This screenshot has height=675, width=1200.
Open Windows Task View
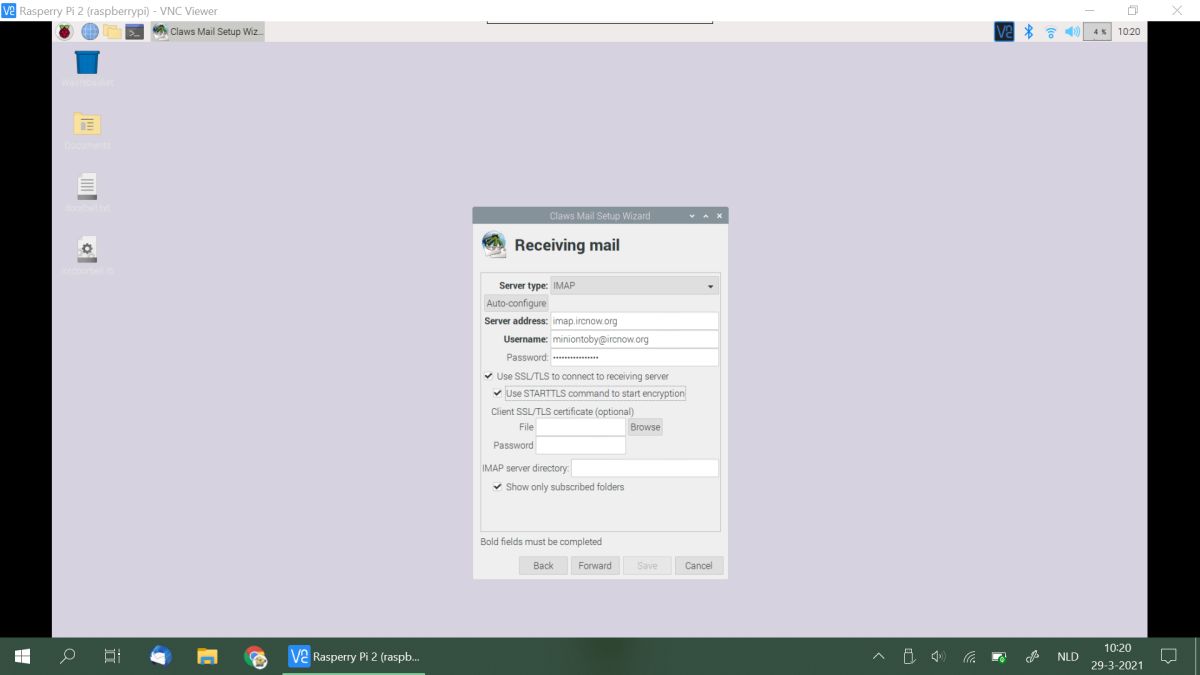[113, 657]
